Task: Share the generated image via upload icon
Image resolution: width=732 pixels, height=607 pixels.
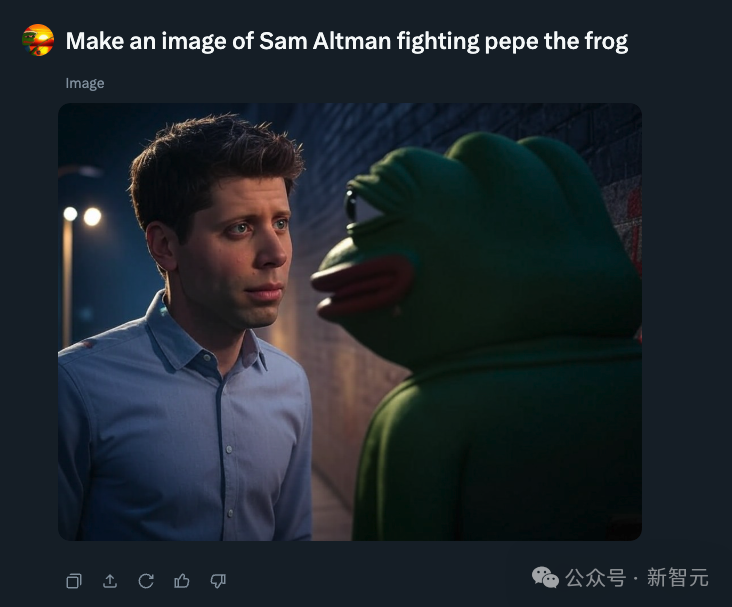Action: click(110, 581)
